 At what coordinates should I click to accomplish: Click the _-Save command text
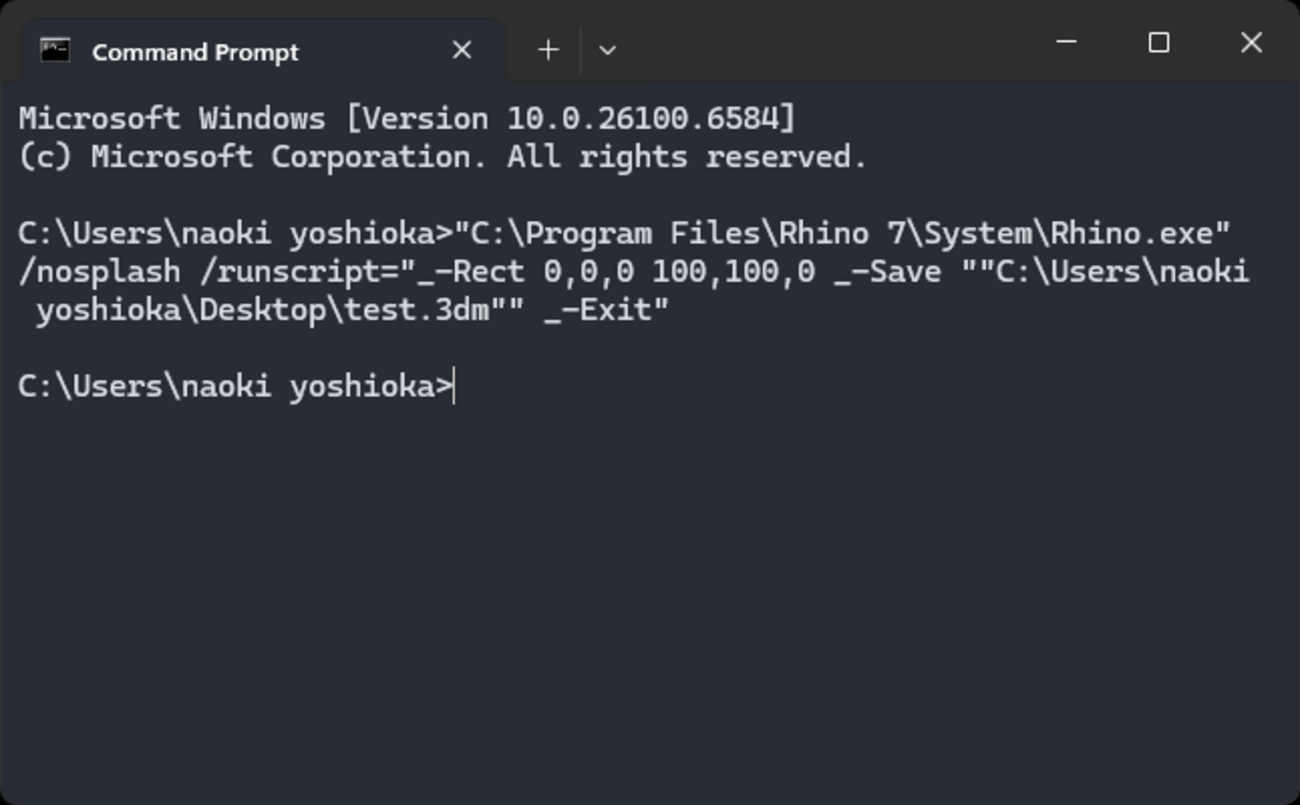[888, 272]
